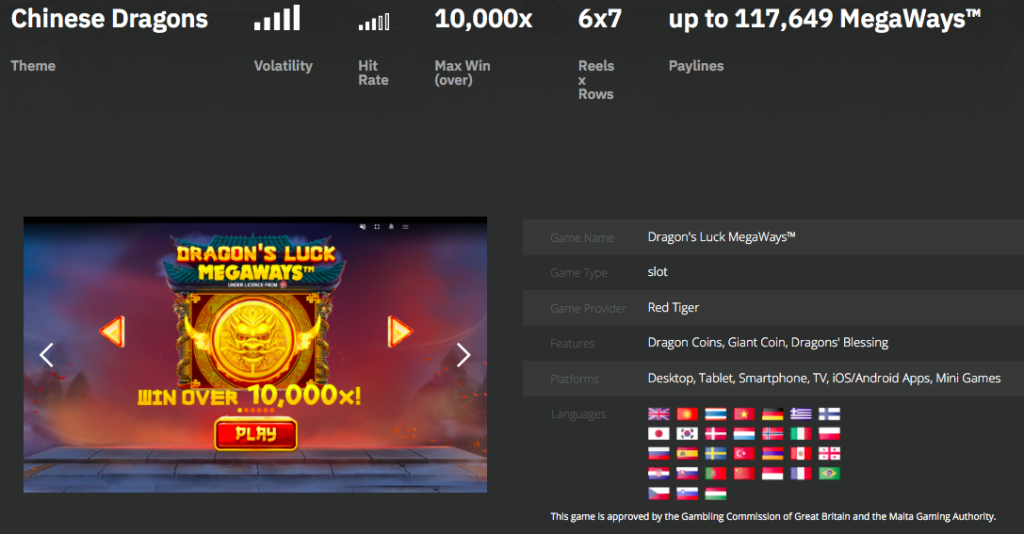Open the hamburger menu in the game frame
Viewport: 1024px width, 534px height.
pos(405,227)
